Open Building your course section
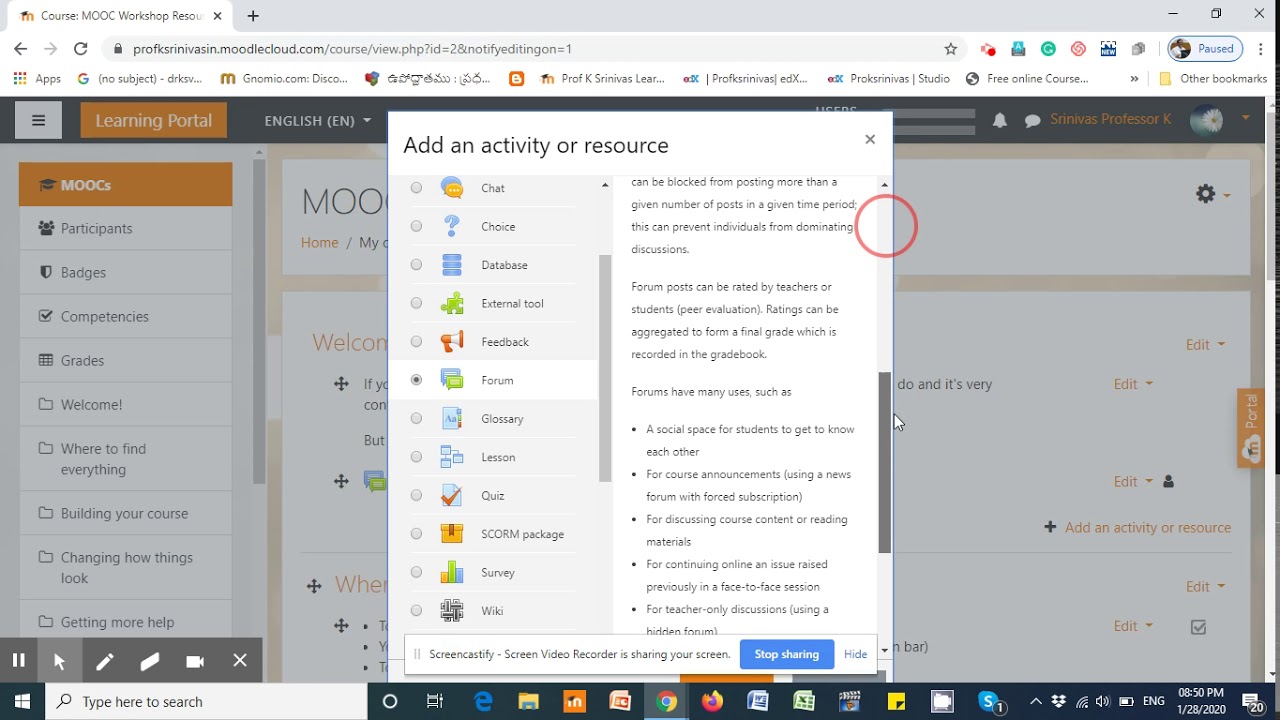Screen dimensions: 1280x720 coord(126,513)
